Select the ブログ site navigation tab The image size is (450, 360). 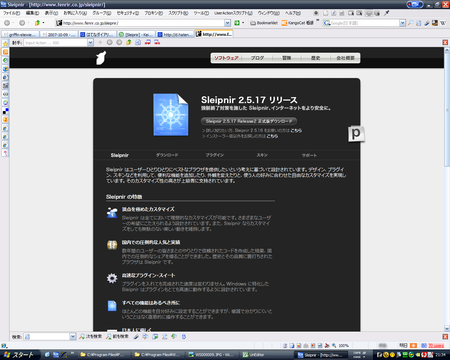point(257,58)
